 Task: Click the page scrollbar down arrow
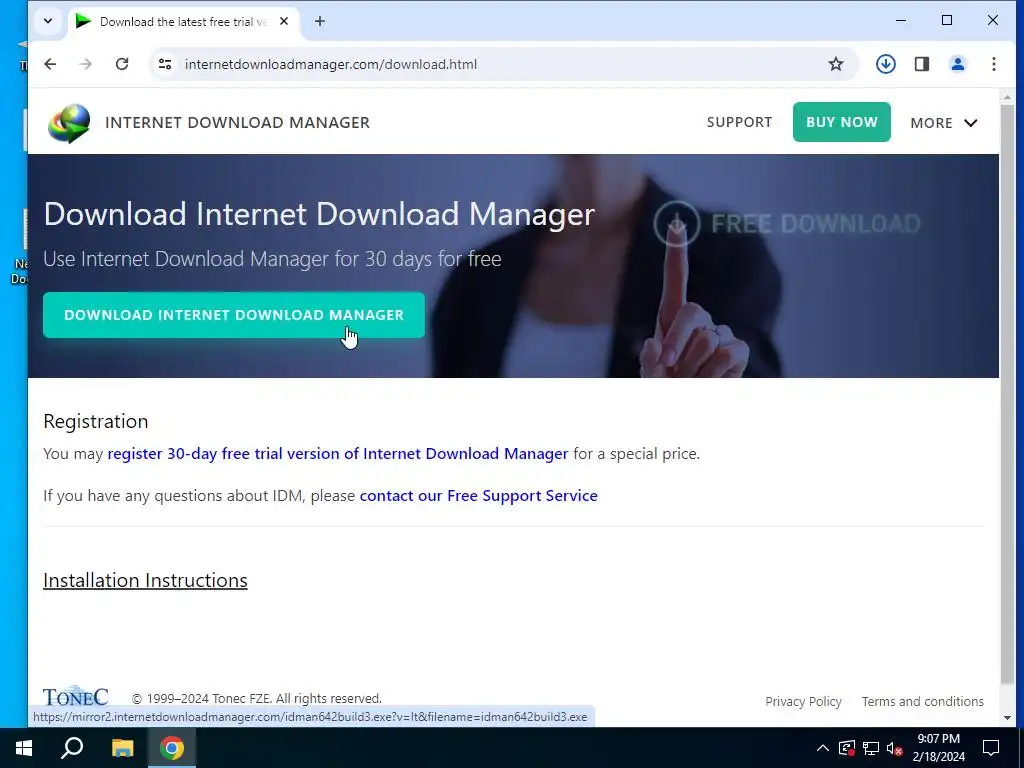pos(1007,718)
